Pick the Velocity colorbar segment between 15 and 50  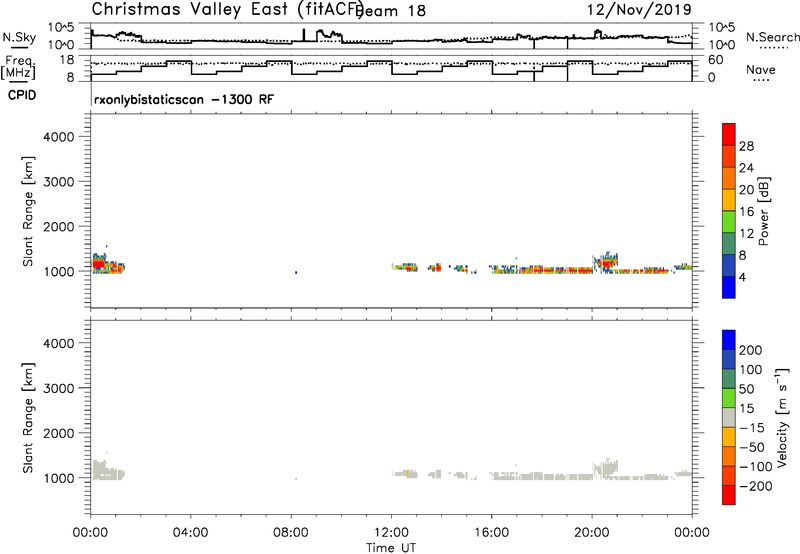[x=729, y=398]
